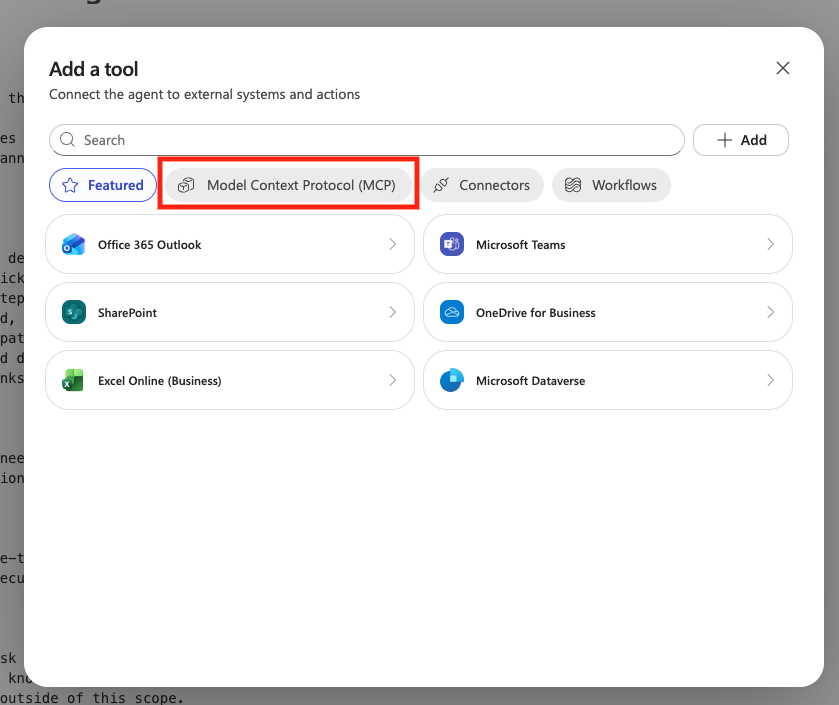Focus the Search tools input field
This screenshot has height=705, width=839.
pos(367,140)
